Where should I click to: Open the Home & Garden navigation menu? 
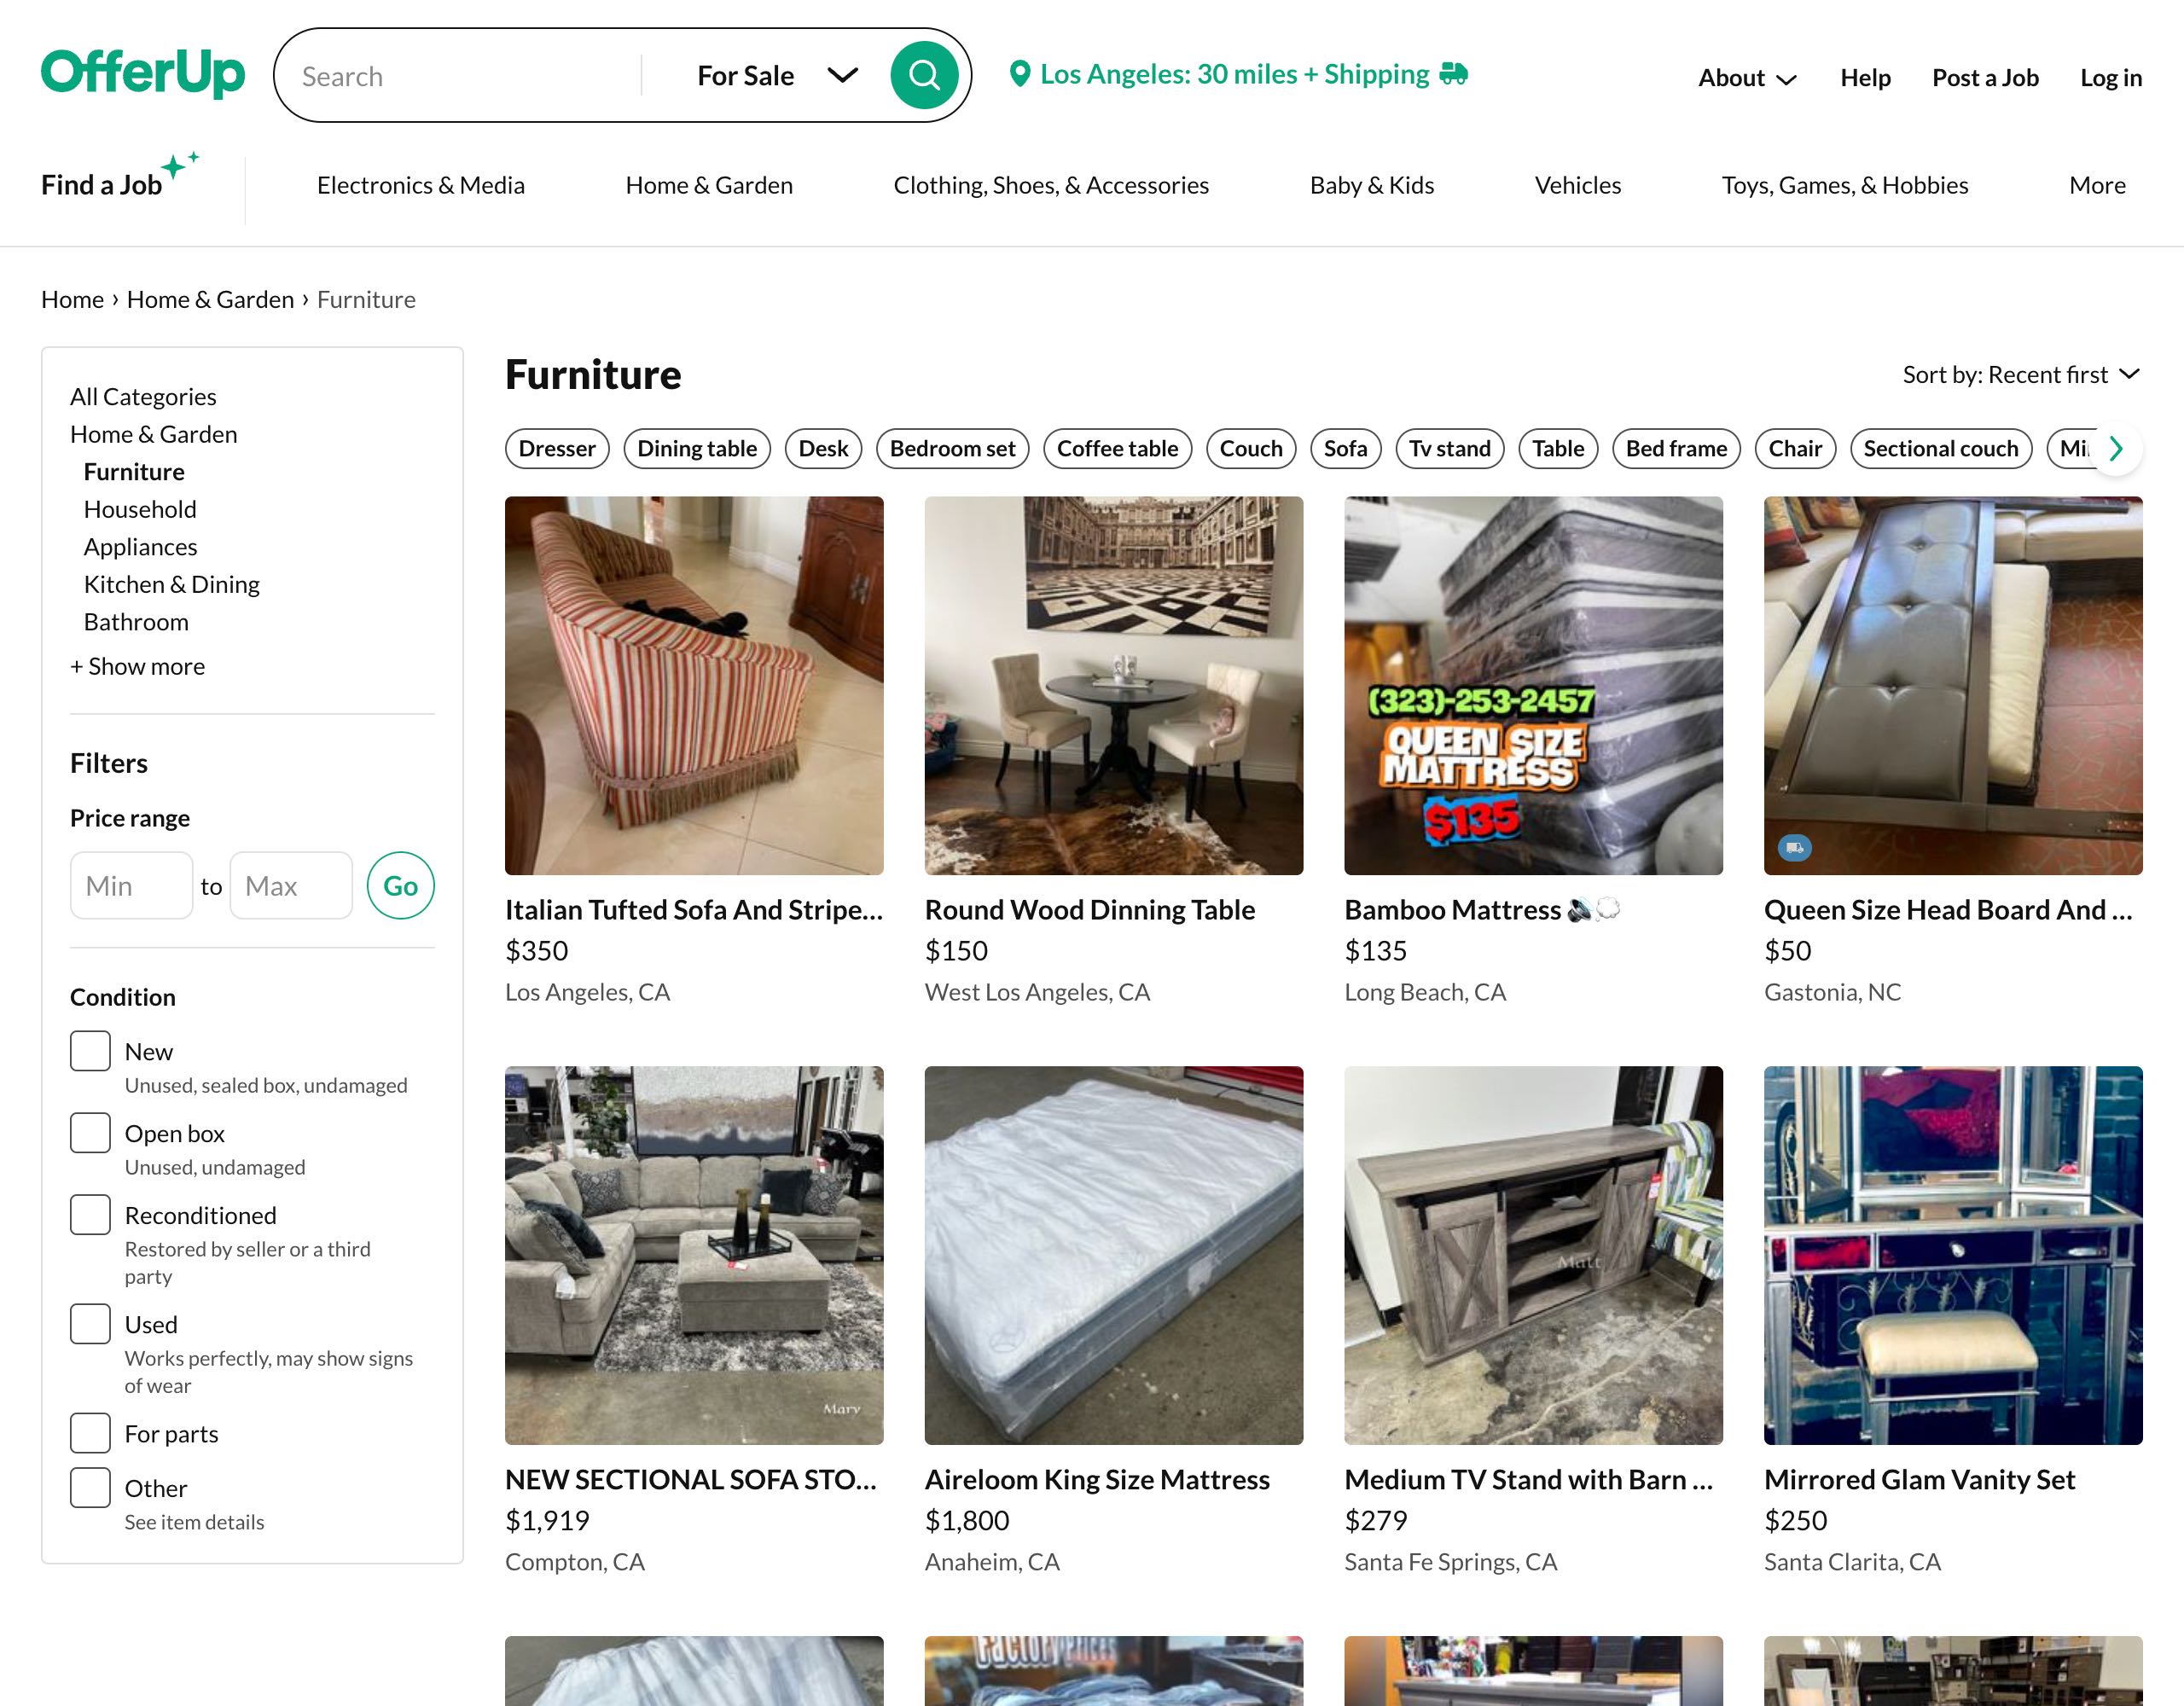[x=708, y=185]
